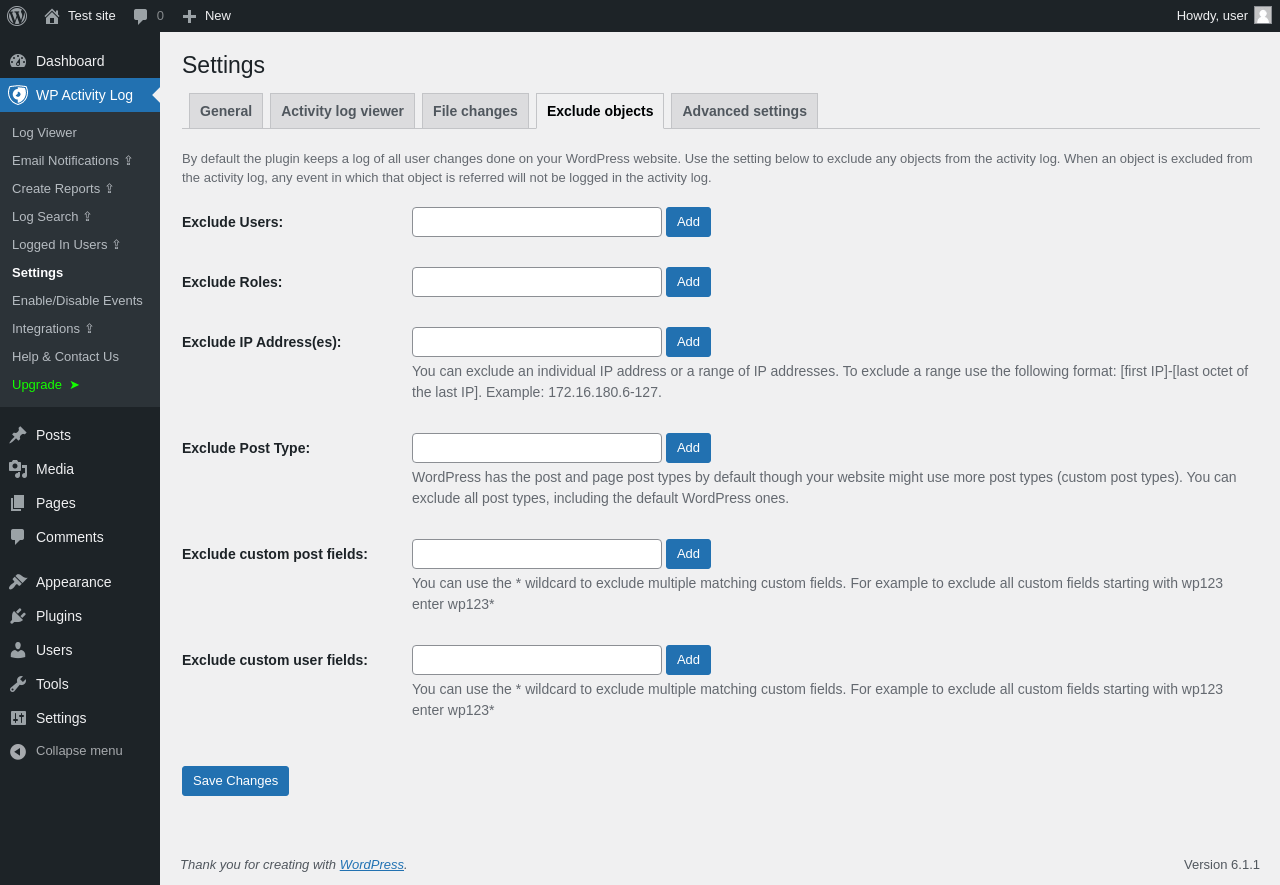Switch to the File changes tab
The image size is (1280, 885).
pos(475,111)
